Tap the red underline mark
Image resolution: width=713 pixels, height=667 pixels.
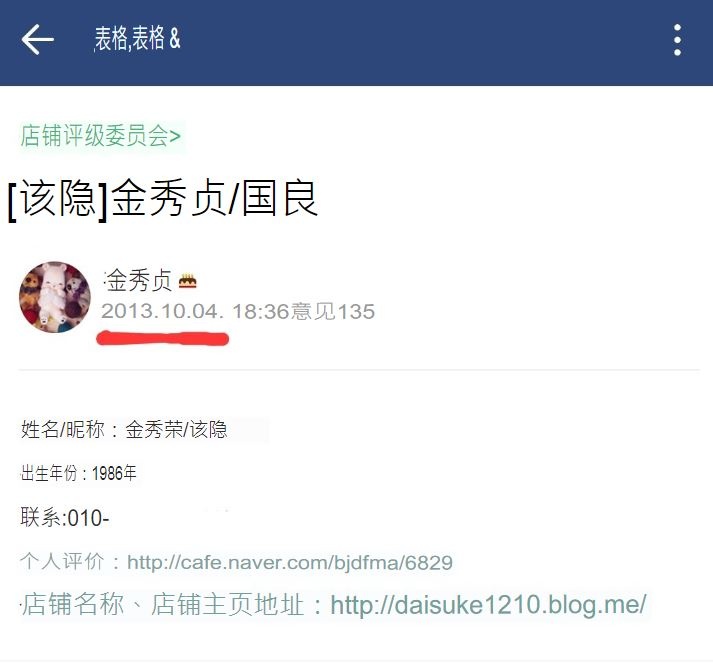[163, 339]
